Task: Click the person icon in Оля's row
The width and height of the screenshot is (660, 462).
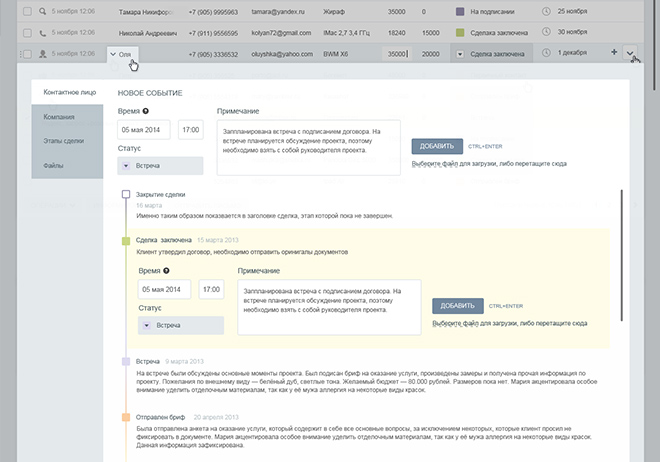Action: [x=42, y=53]
